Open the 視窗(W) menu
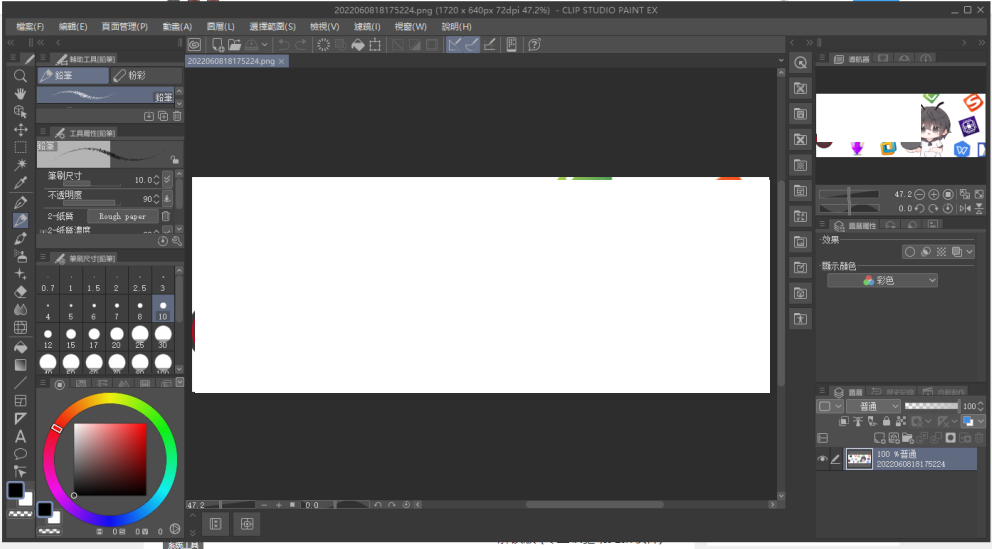 click(411, 27)
